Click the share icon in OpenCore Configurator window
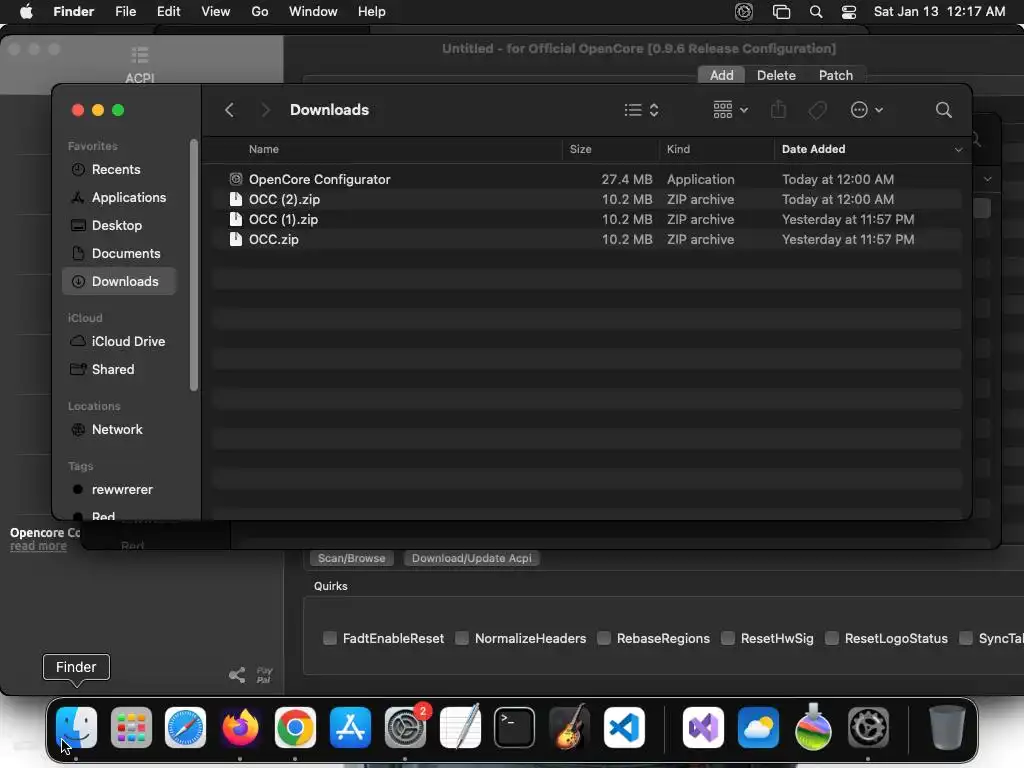Screen dimensions: 1024x768 237,675
